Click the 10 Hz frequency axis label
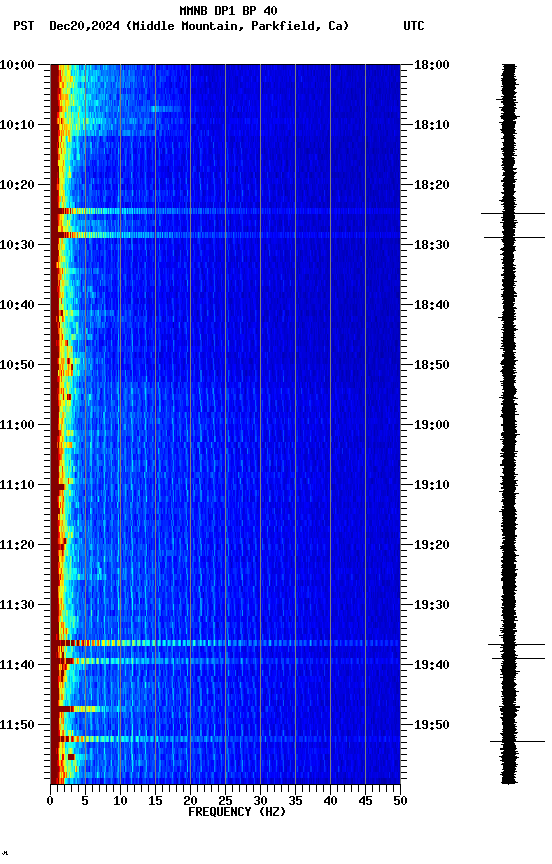The image size is (552, 864). 120,802
